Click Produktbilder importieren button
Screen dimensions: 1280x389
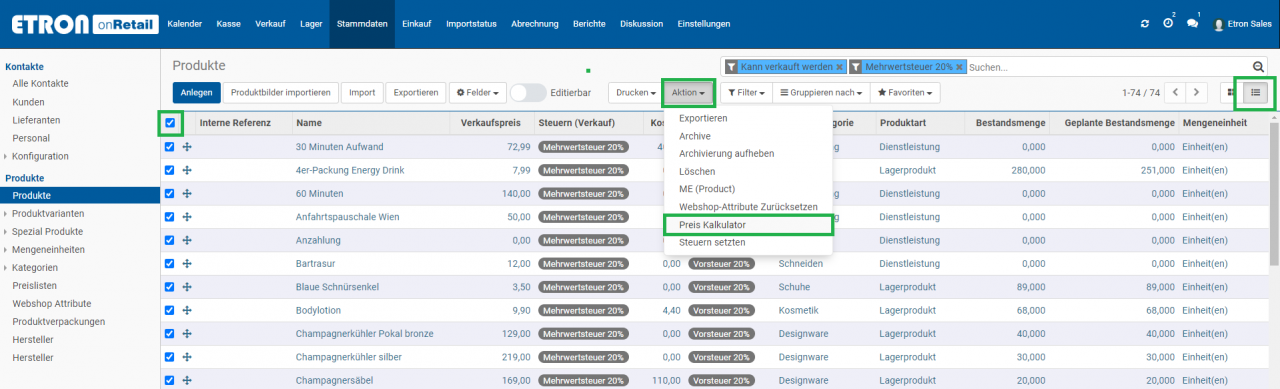pos(280,92)
